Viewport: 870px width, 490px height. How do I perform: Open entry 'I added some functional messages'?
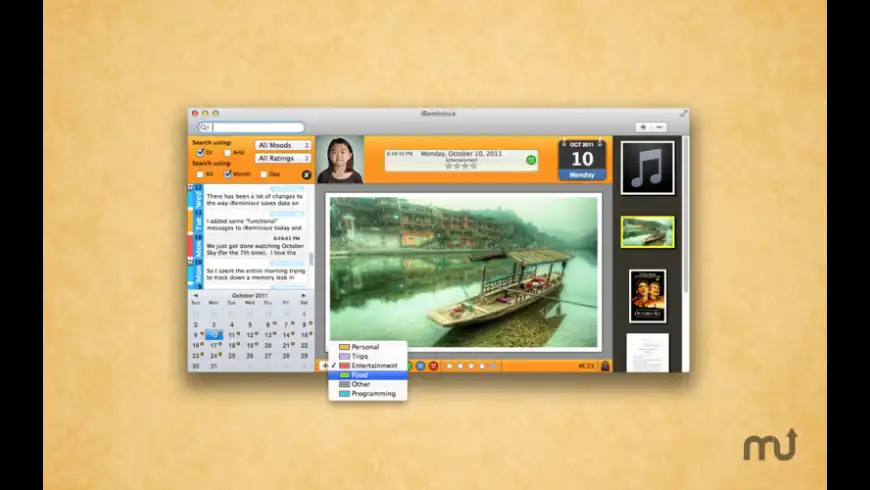coord(254,223)
